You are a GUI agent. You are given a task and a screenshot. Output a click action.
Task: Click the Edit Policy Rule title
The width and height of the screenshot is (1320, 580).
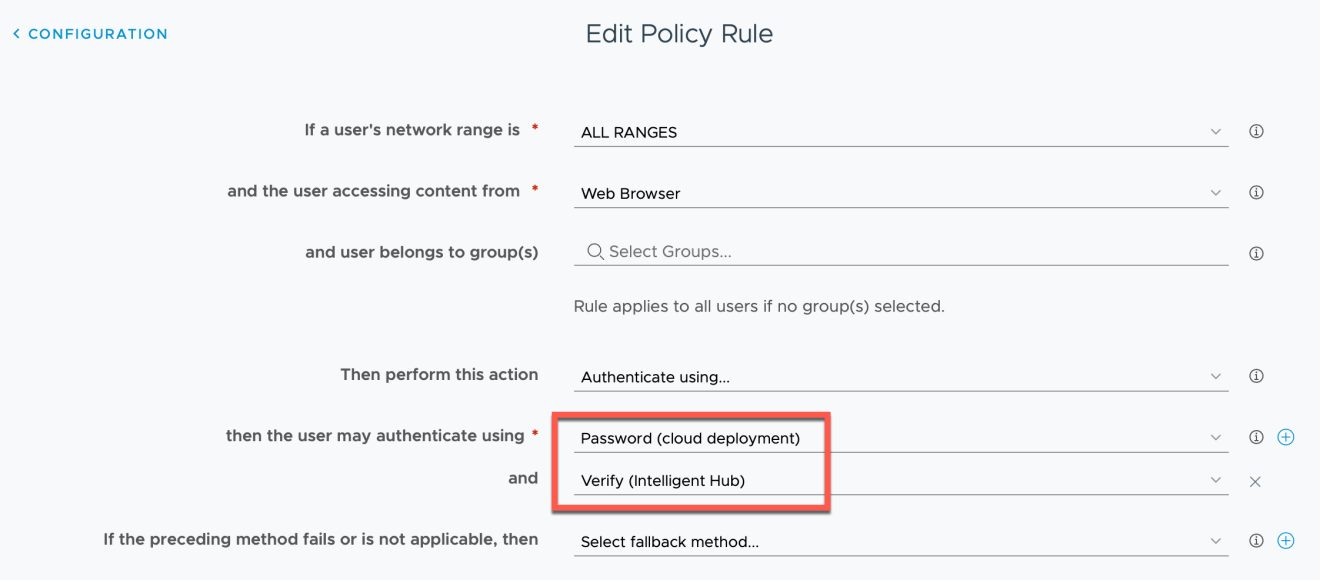[x=678, y=33]
